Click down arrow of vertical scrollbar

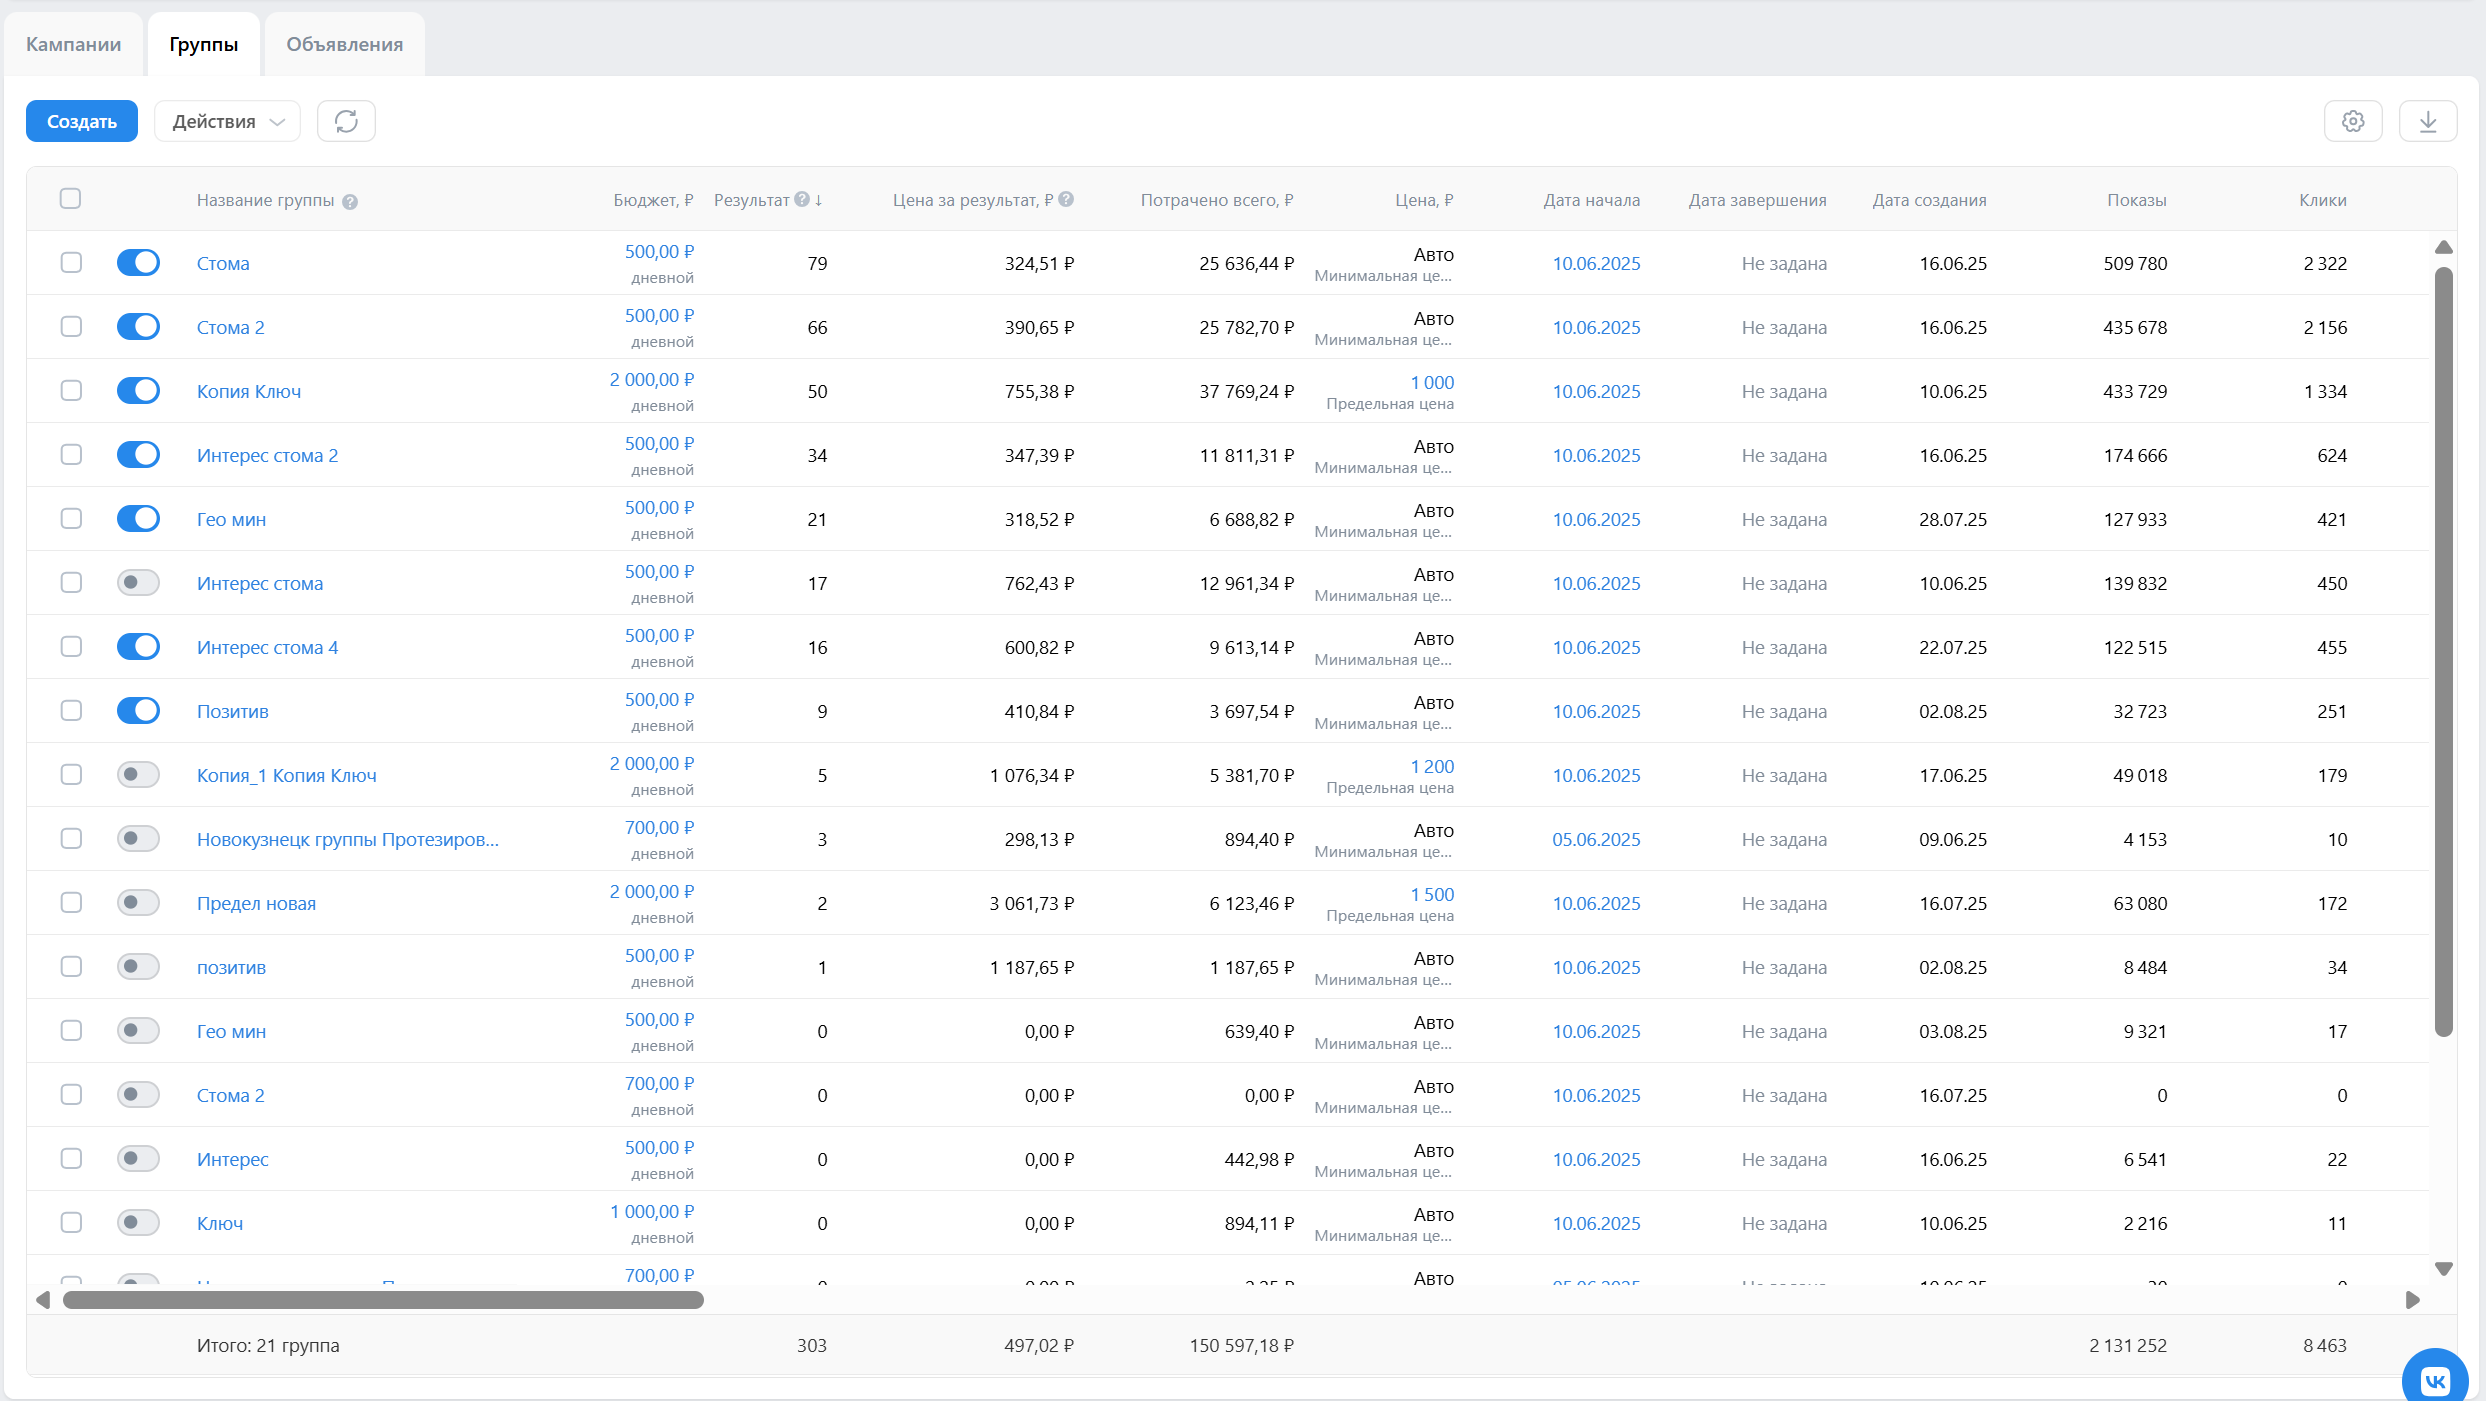(x=2444, y=1269)
